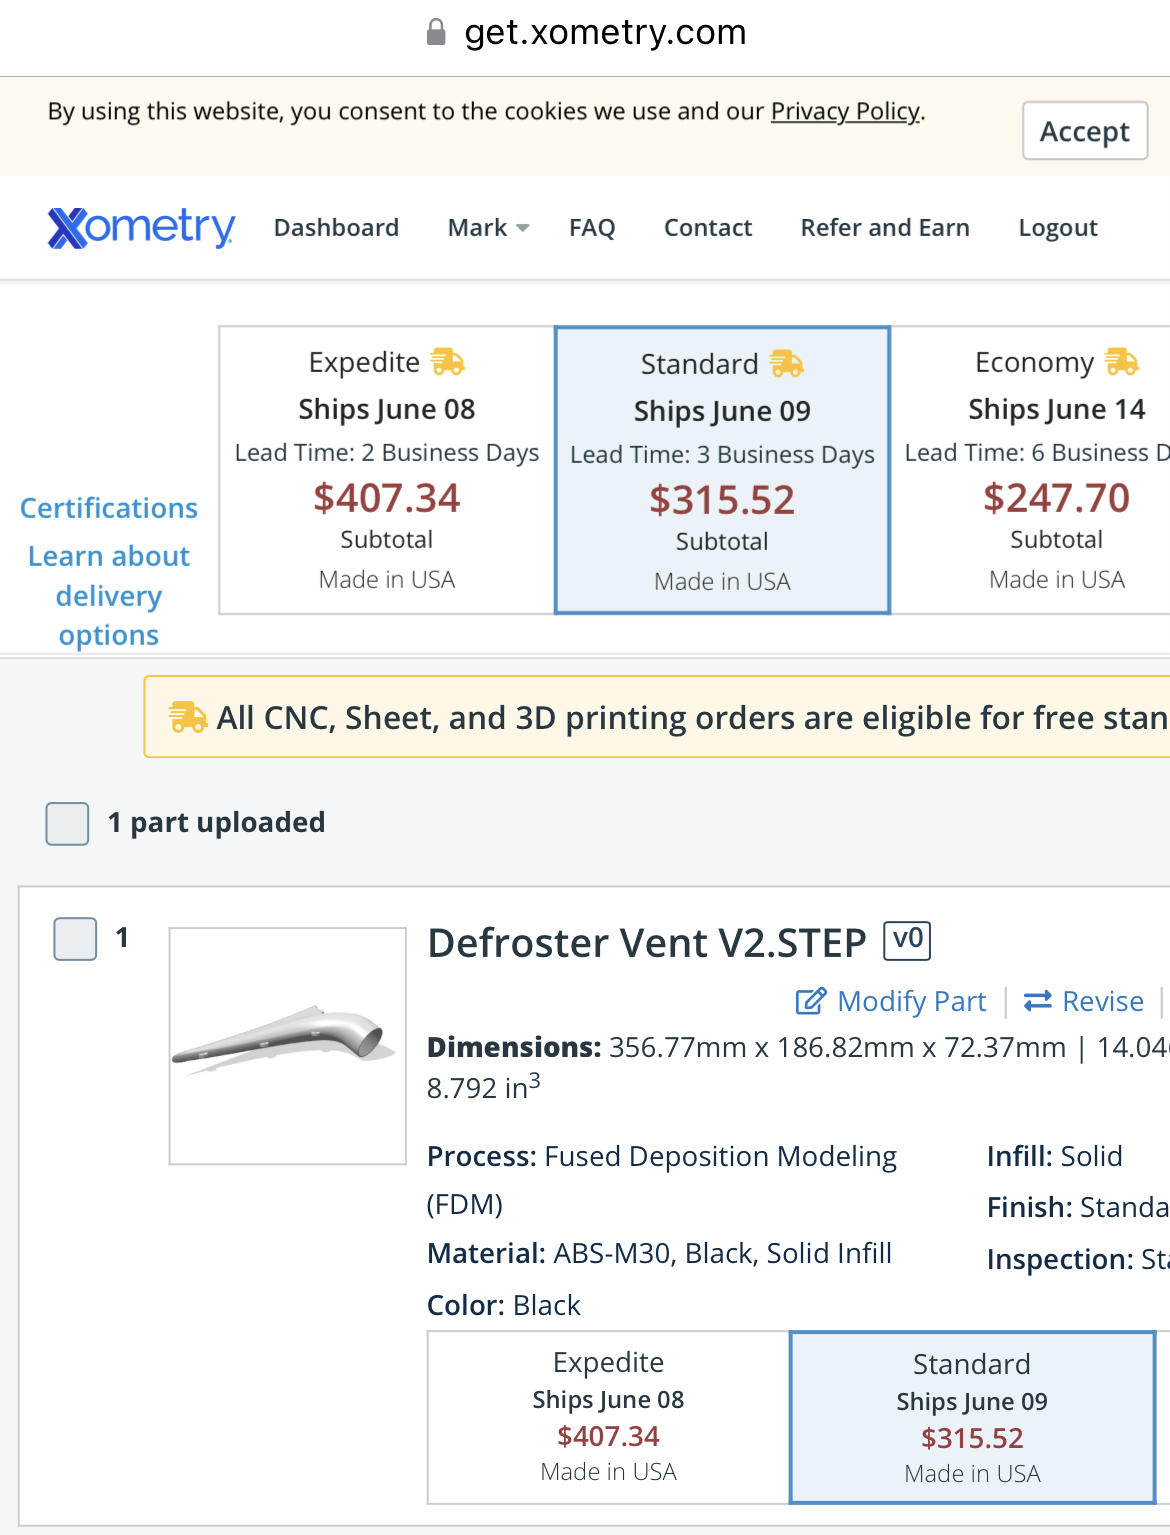Follow the Certifications link
Image resolution: width=1170 pixels, height=1535 pixels.
coord(109,508)
